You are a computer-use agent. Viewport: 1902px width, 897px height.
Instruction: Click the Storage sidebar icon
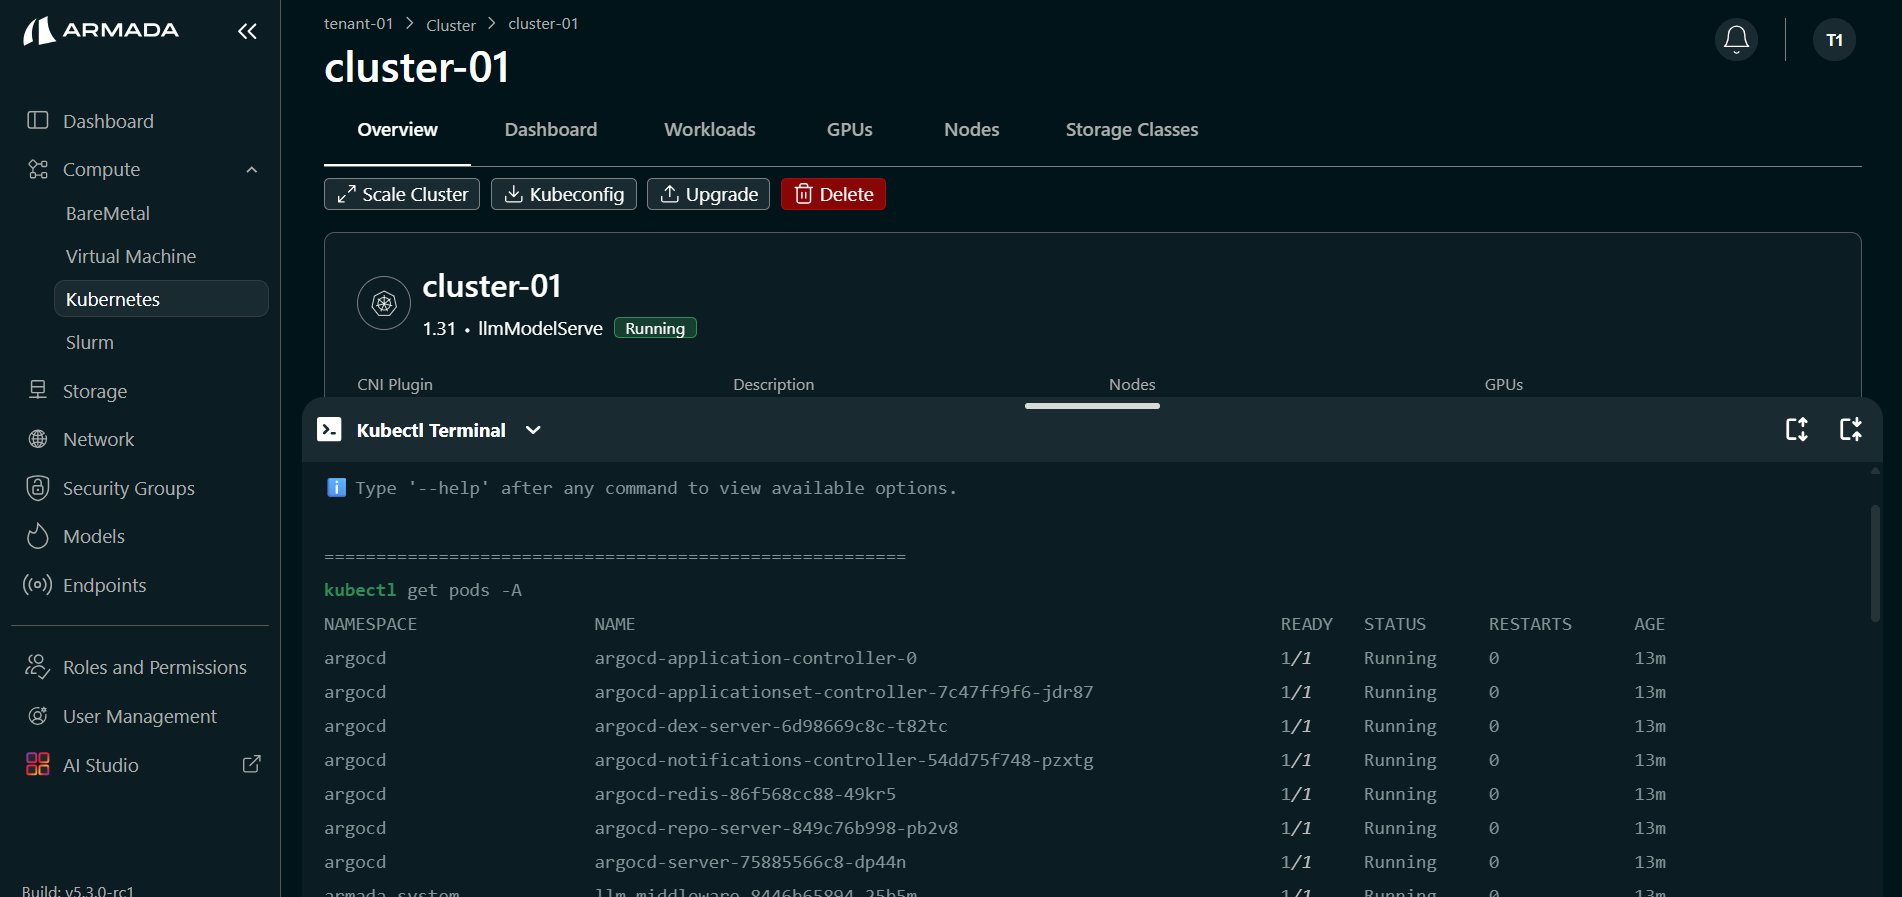click(x=38, y=390)
